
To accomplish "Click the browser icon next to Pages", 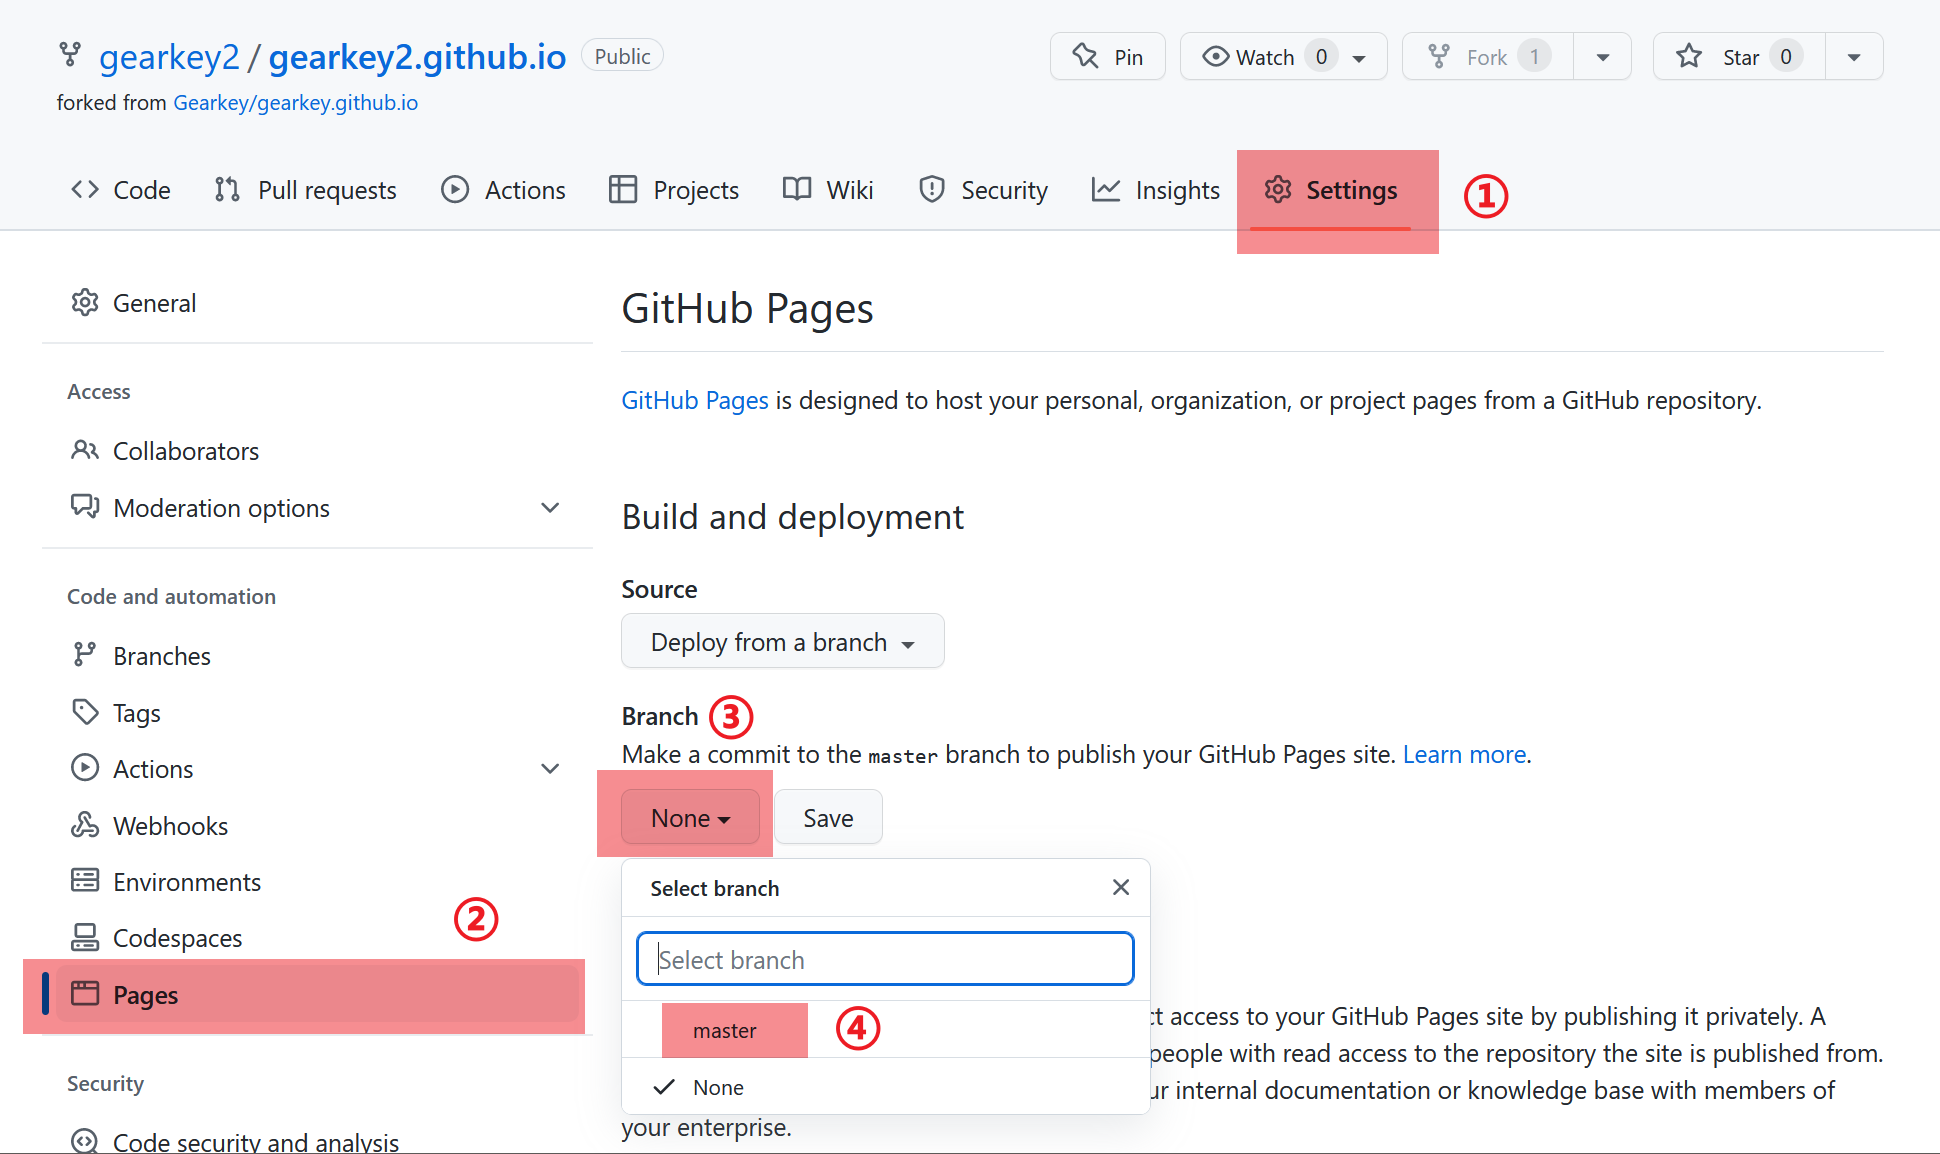I will [x=85, y=993].
